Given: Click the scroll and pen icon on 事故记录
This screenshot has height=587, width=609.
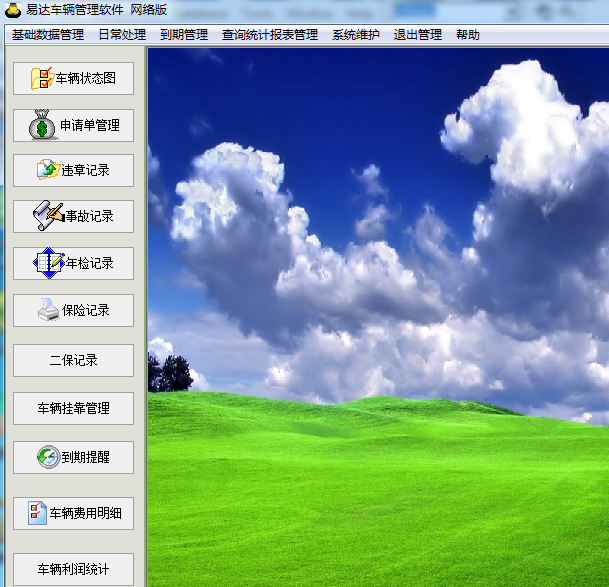Looking at the screenshot, I should 48,216.
